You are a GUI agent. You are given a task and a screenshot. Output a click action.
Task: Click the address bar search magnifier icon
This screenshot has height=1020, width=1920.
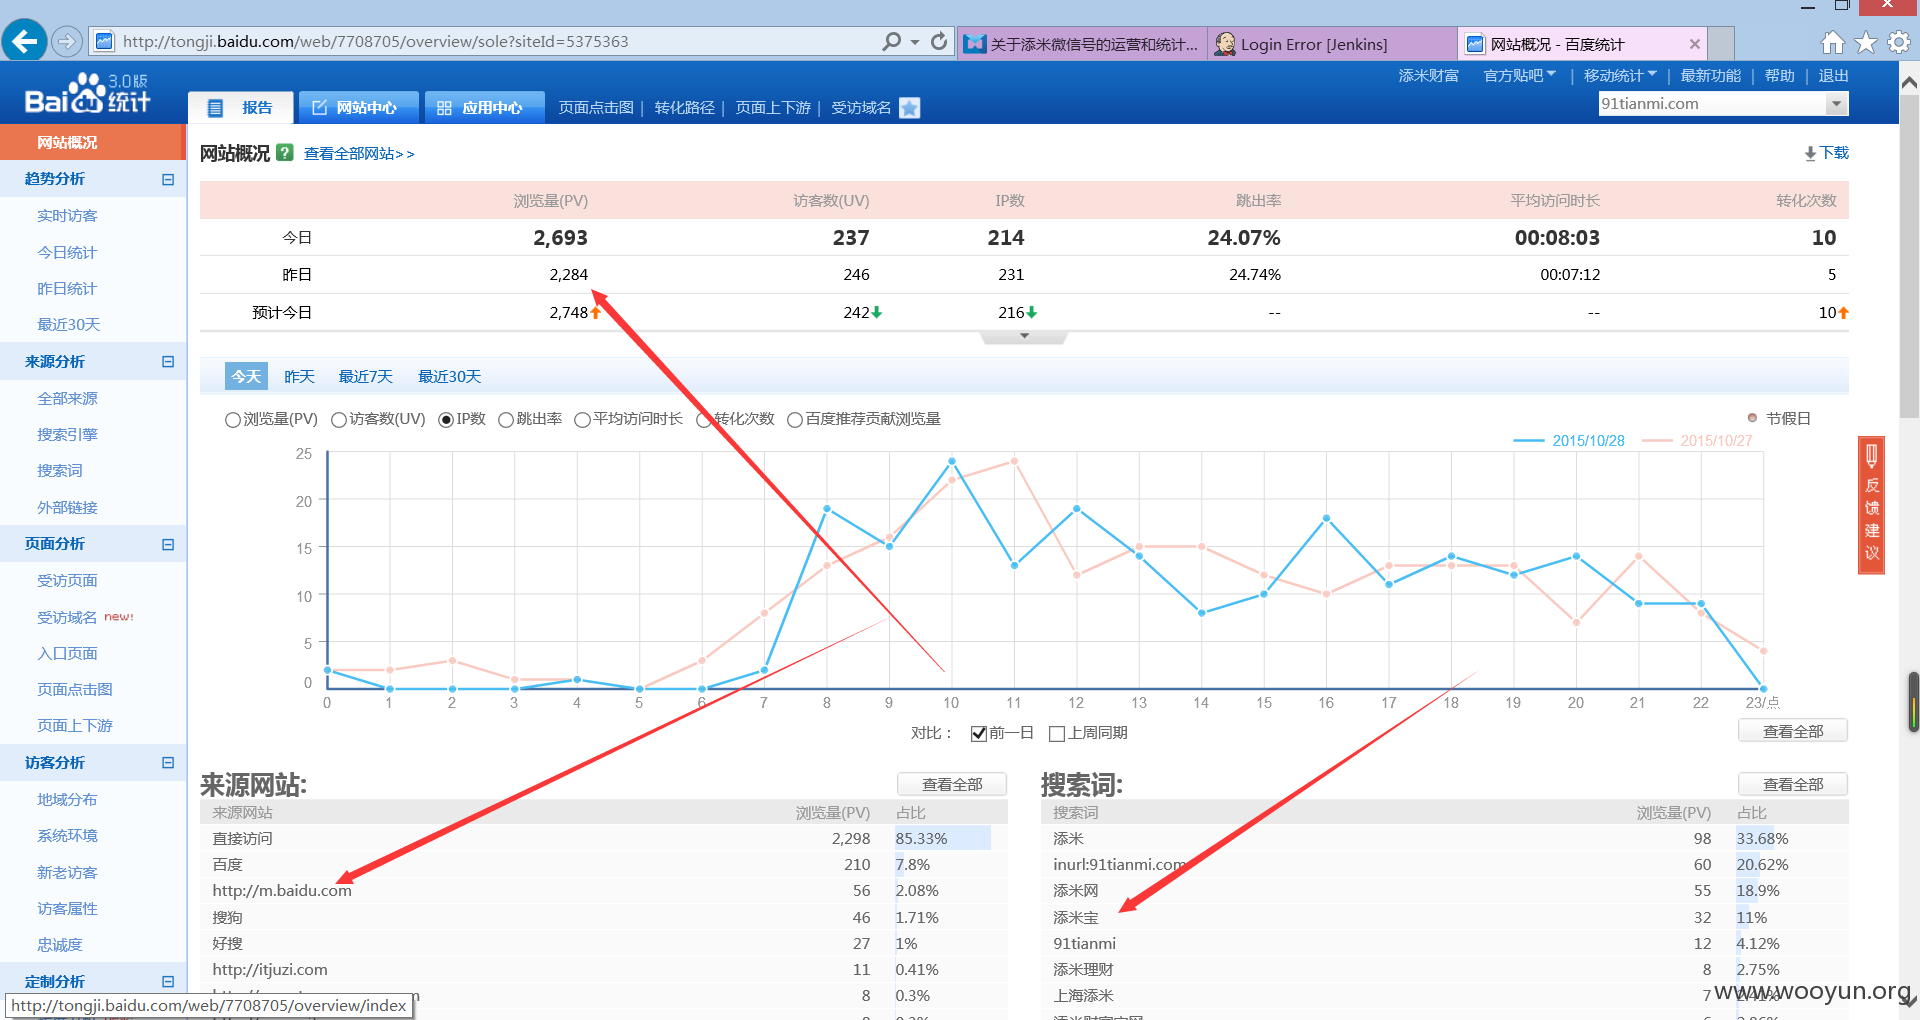tap(891, 41)
